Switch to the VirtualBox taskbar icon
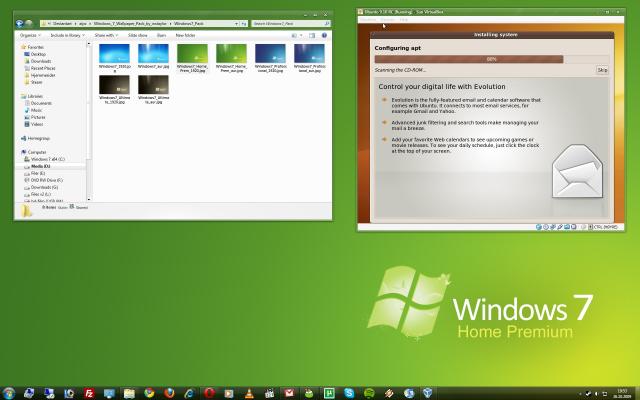The image size is (640, 400). [427, 393]
